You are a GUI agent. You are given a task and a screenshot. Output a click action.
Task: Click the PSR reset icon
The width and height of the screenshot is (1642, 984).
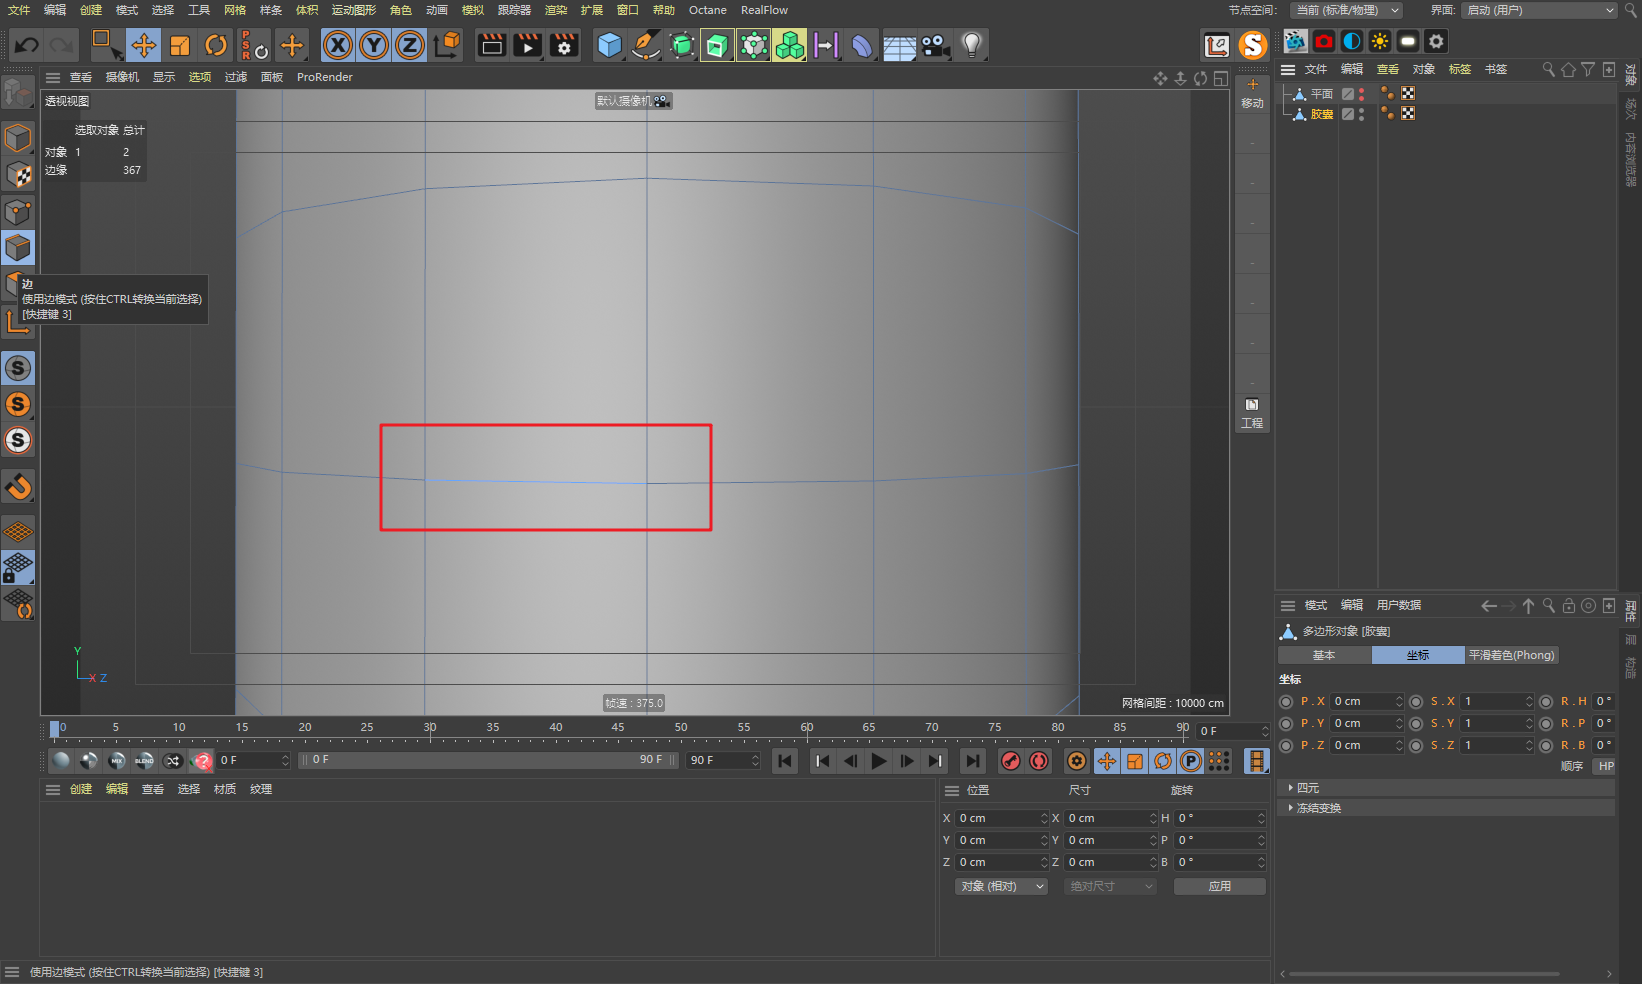pyautogui.click(x=254, y=45)
